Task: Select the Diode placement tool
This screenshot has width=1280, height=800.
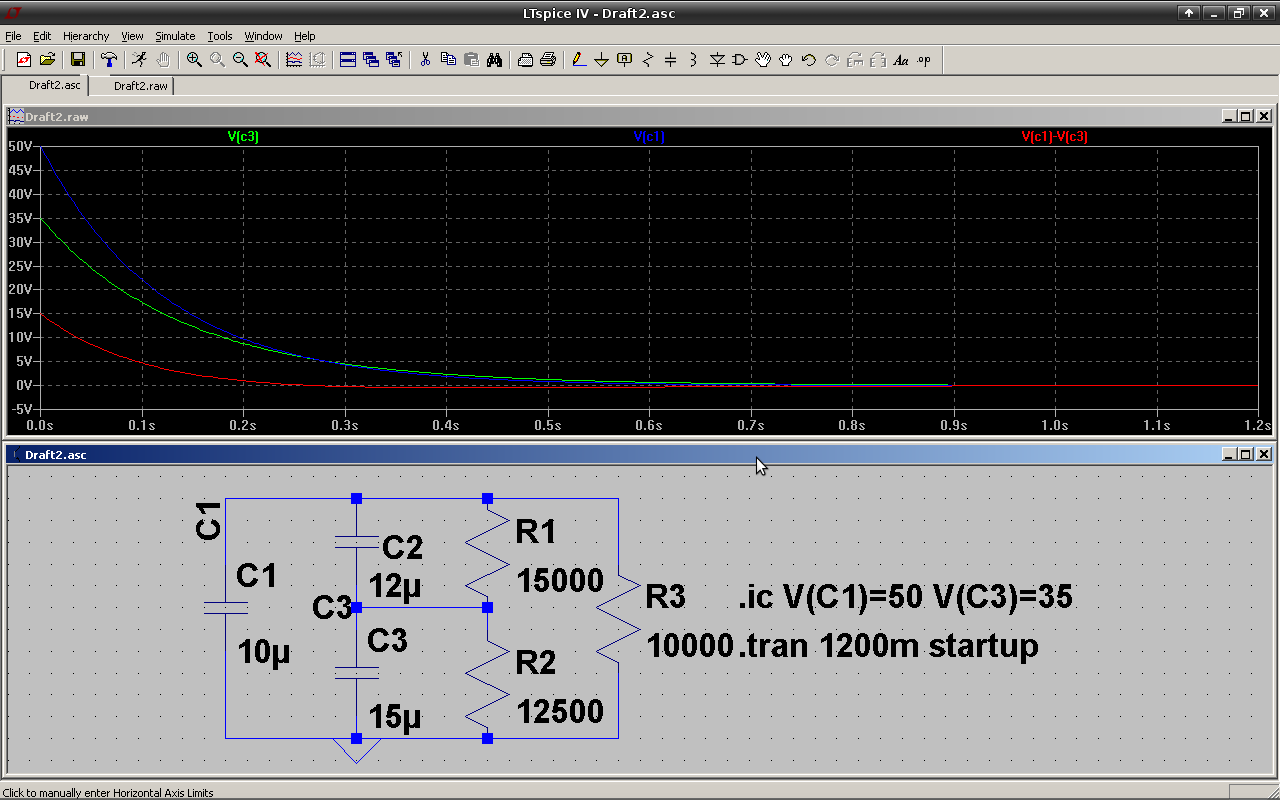Action: coord(717,60)
